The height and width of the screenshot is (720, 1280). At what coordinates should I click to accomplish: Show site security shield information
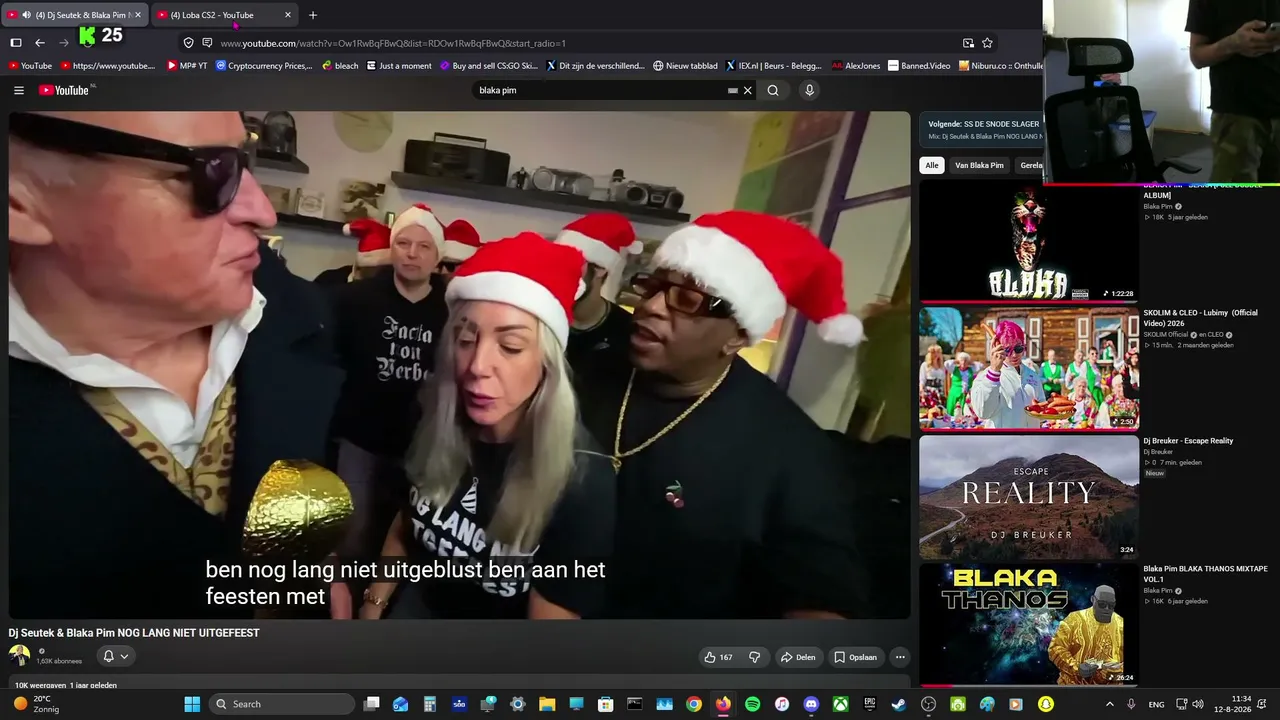pos(188,43)
